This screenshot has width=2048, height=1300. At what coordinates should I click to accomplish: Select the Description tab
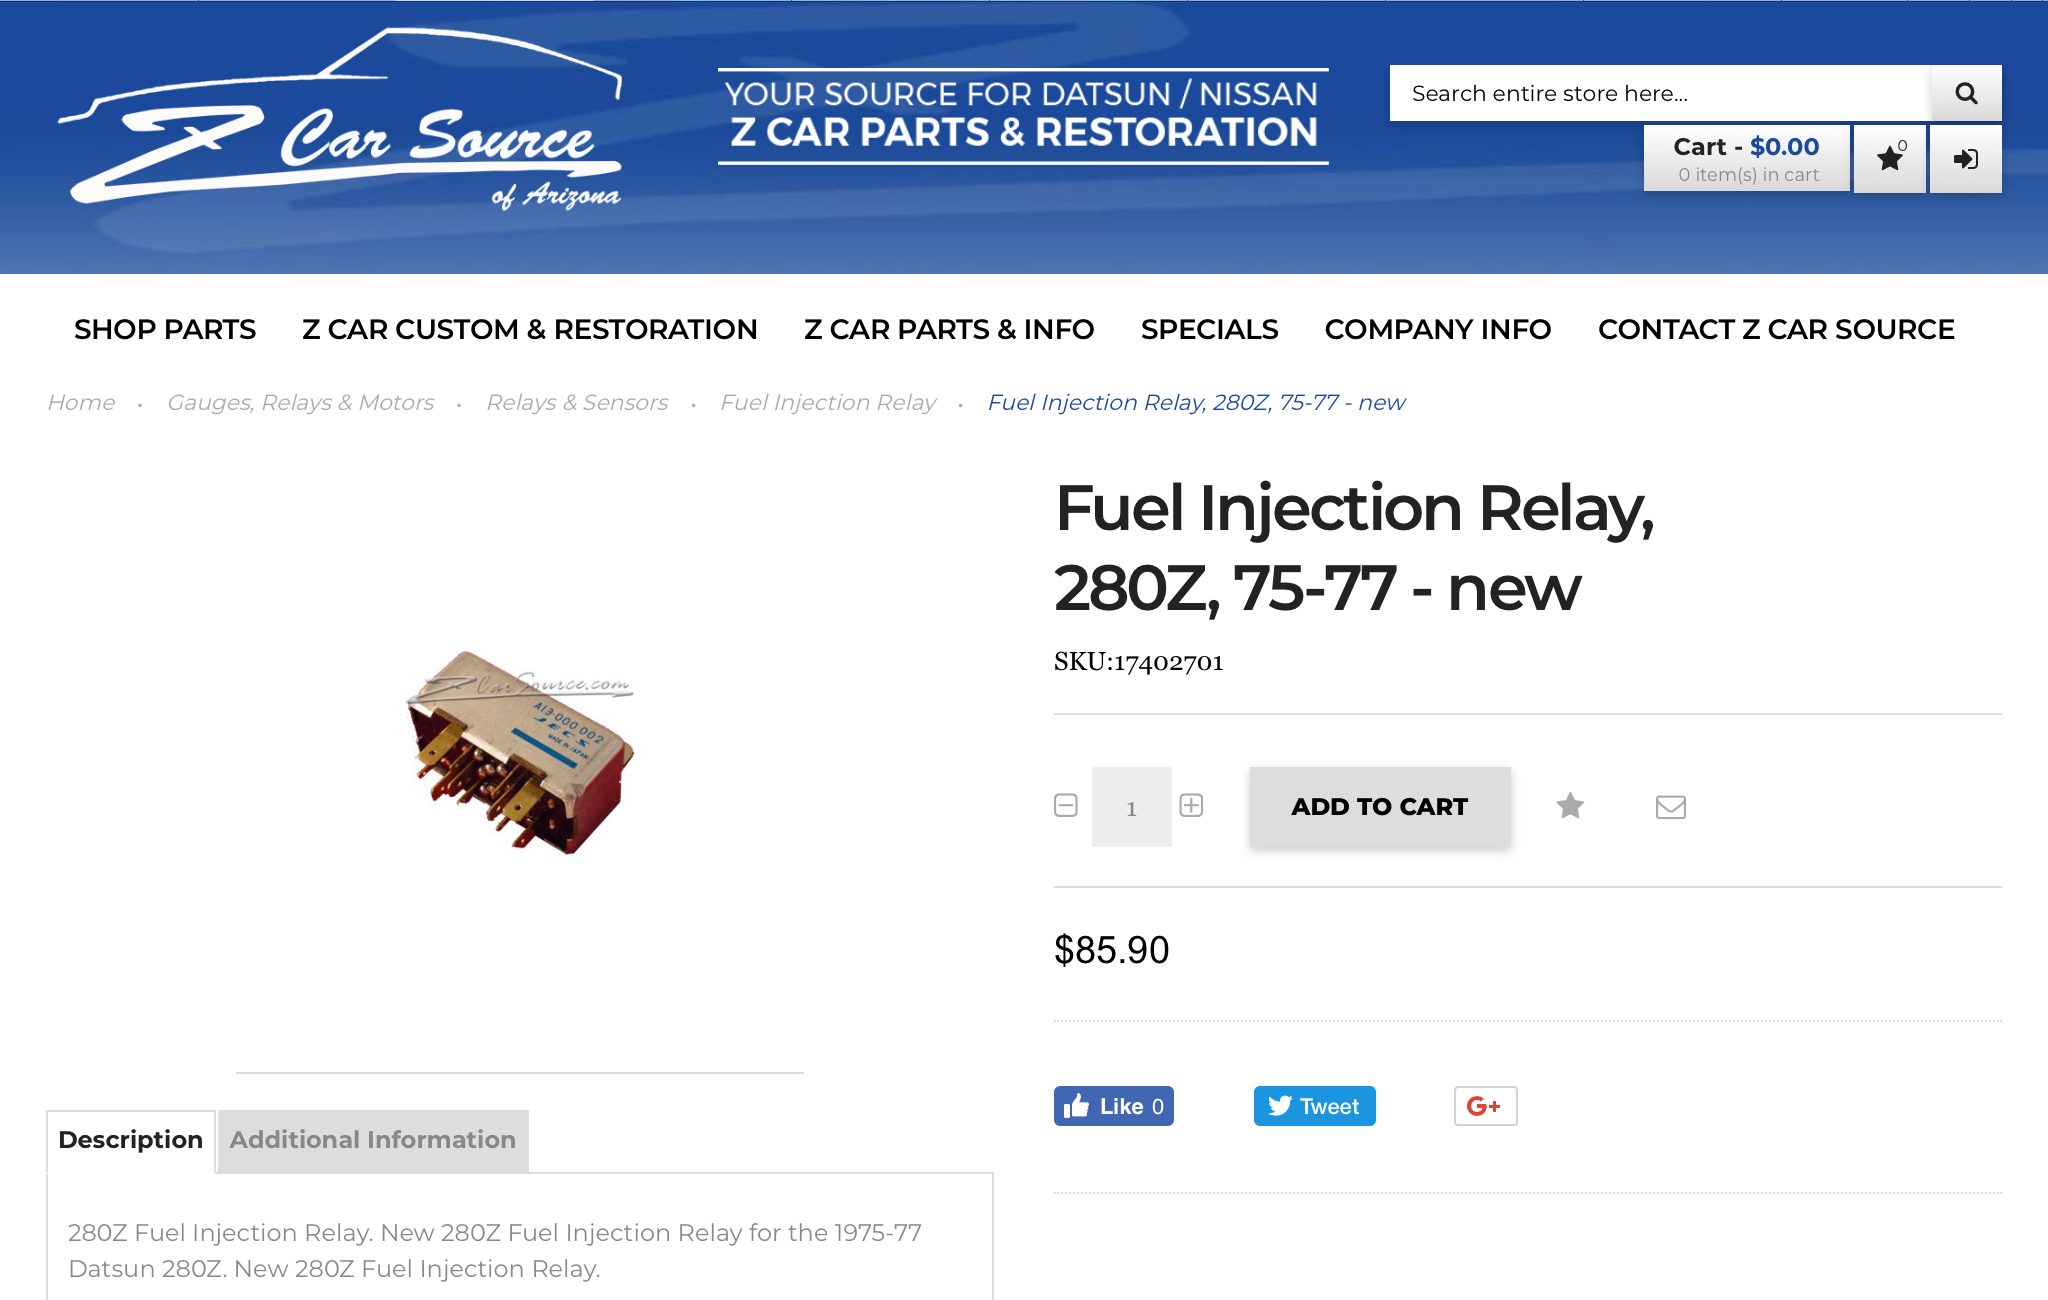[x=130, y=1140]
